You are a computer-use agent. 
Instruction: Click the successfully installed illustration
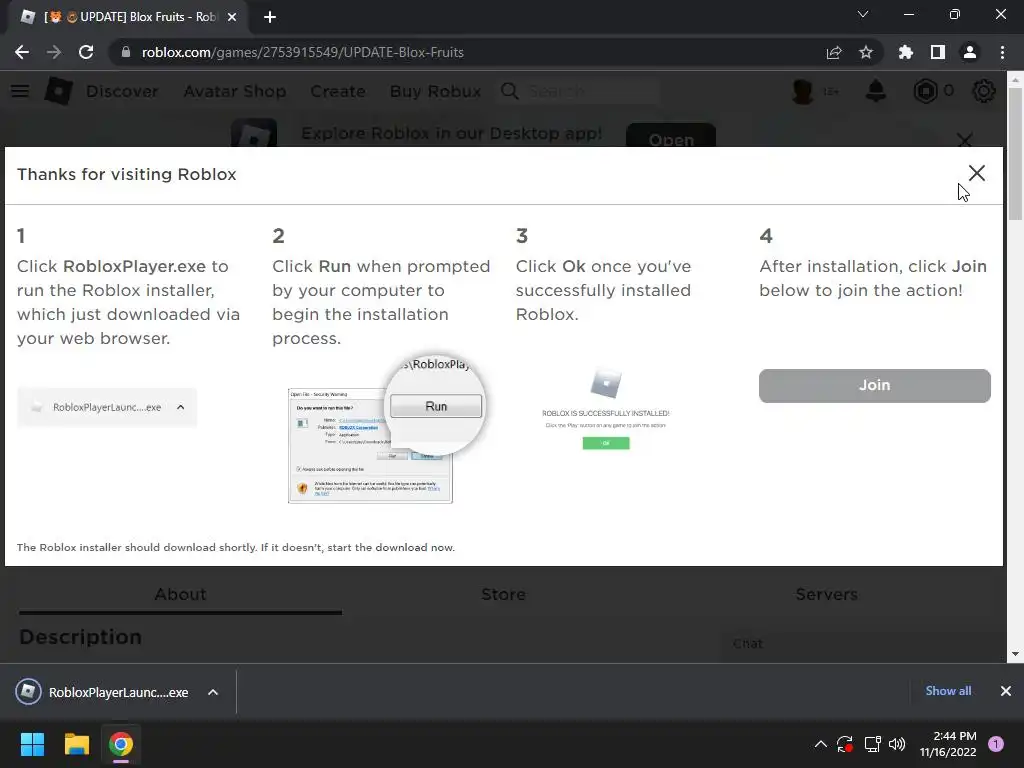[605, 408]
